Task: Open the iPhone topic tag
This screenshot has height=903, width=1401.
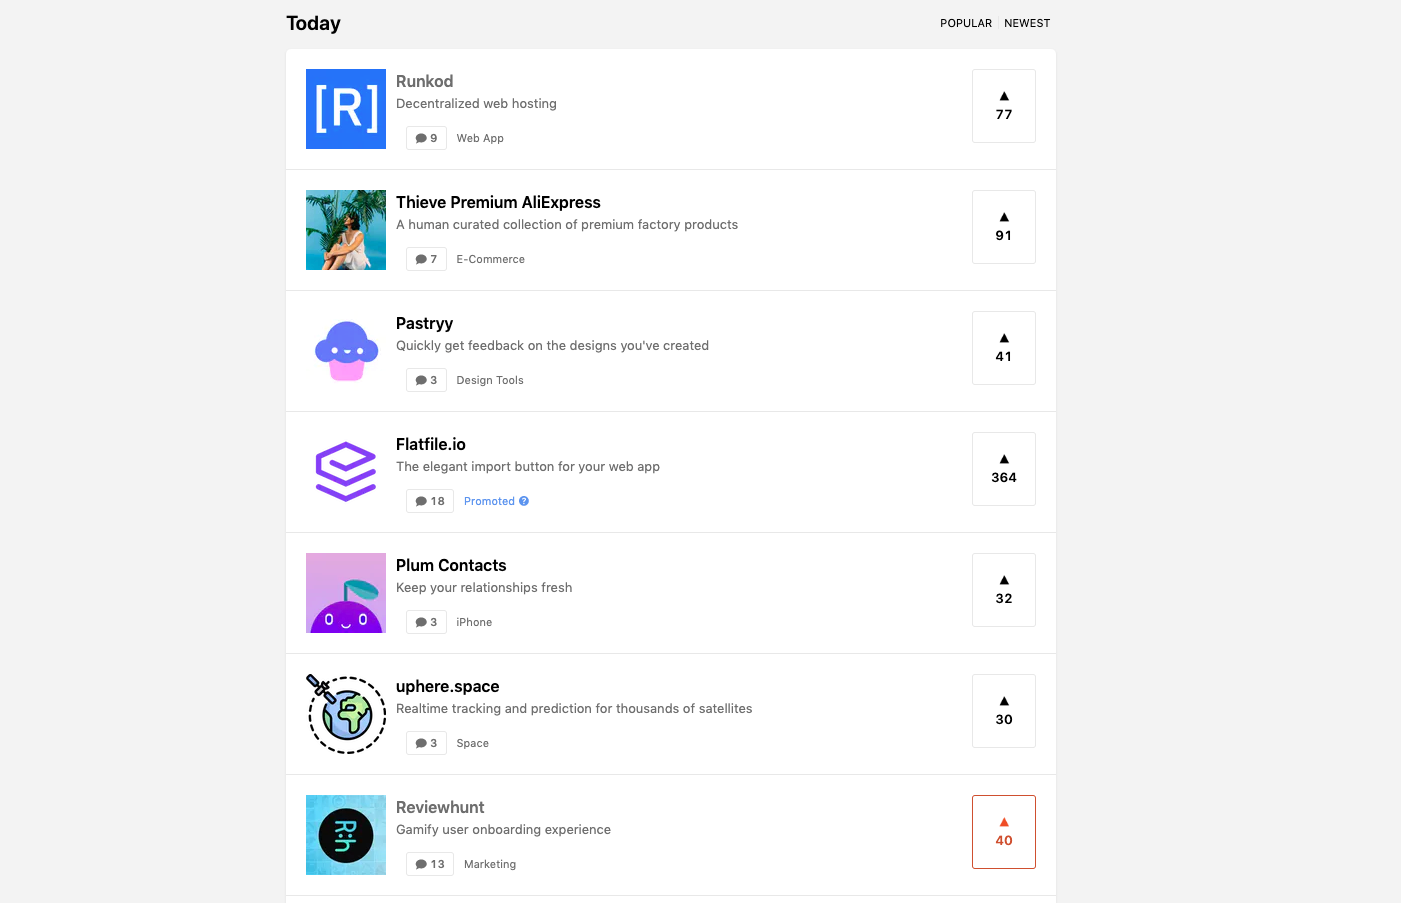Action: (474, 622)
